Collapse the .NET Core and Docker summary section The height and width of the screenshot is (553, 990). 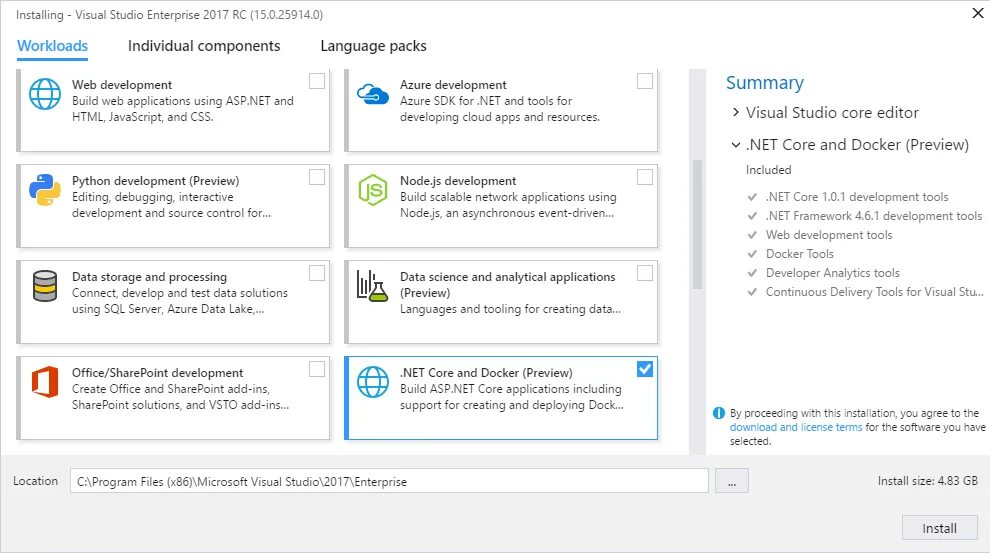[x=736, y=145]
